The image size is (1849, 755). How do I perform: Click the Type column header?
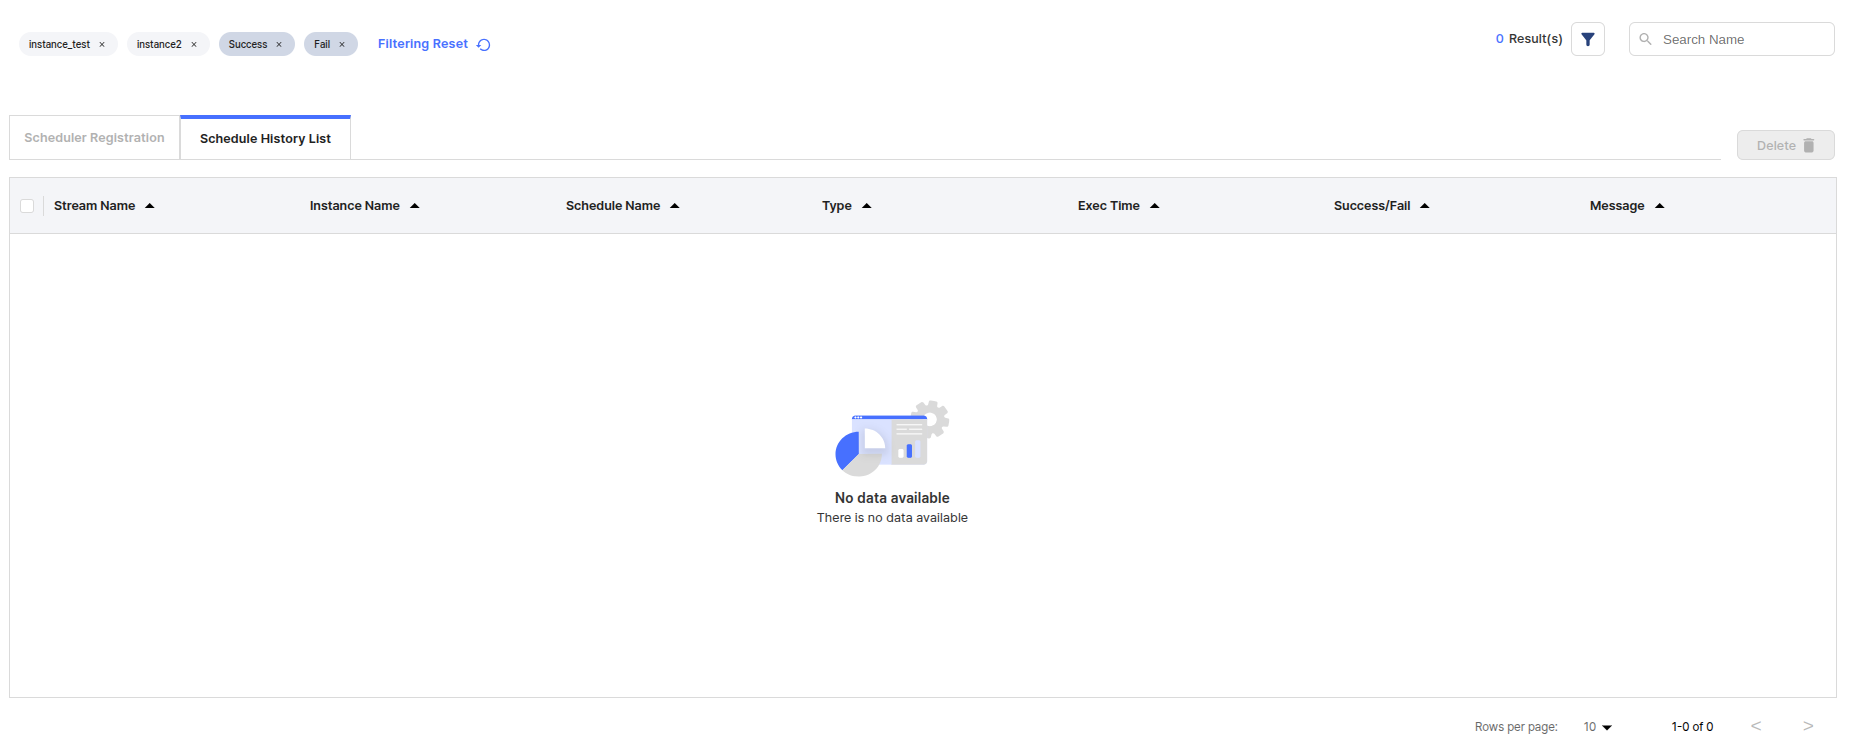[837, 206]
